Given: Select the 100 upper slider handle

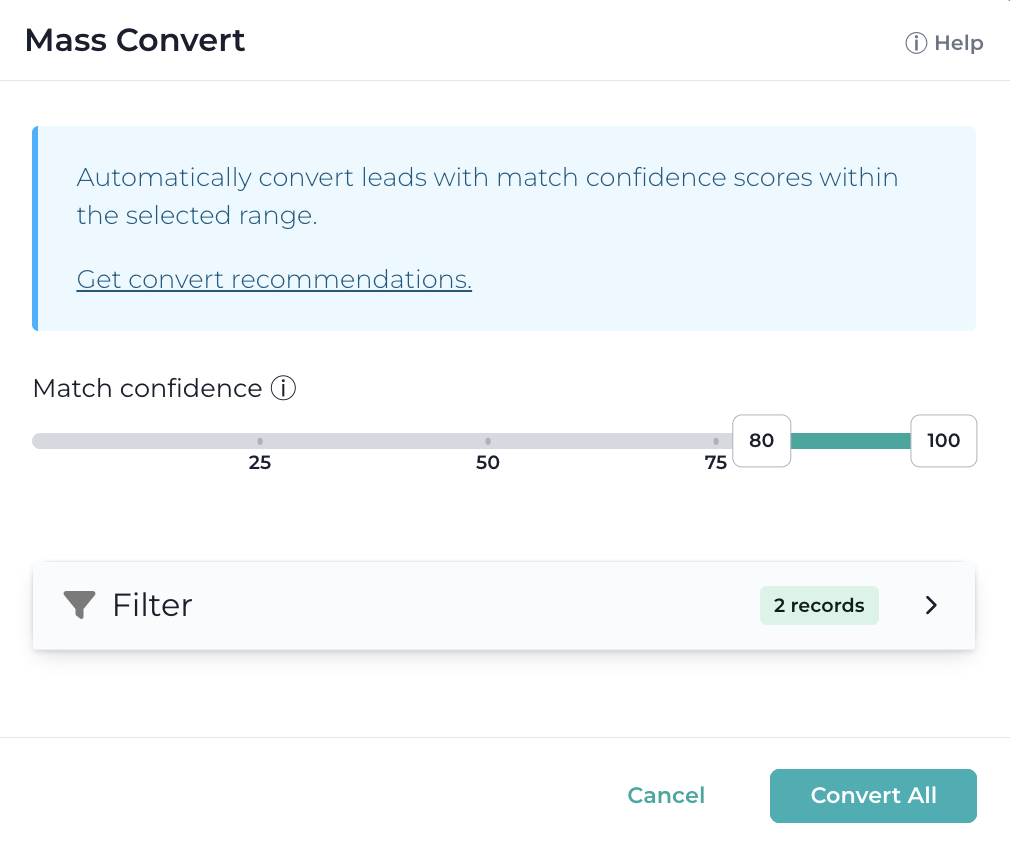Looking at the screenshot, I should (x=944, y=441).
